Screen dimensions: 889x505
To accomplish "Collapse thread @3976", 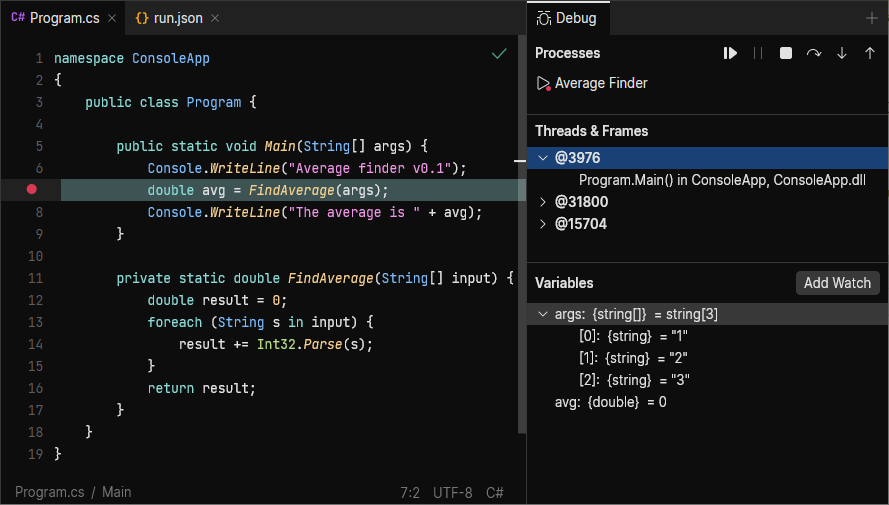I will pos(543,158).
